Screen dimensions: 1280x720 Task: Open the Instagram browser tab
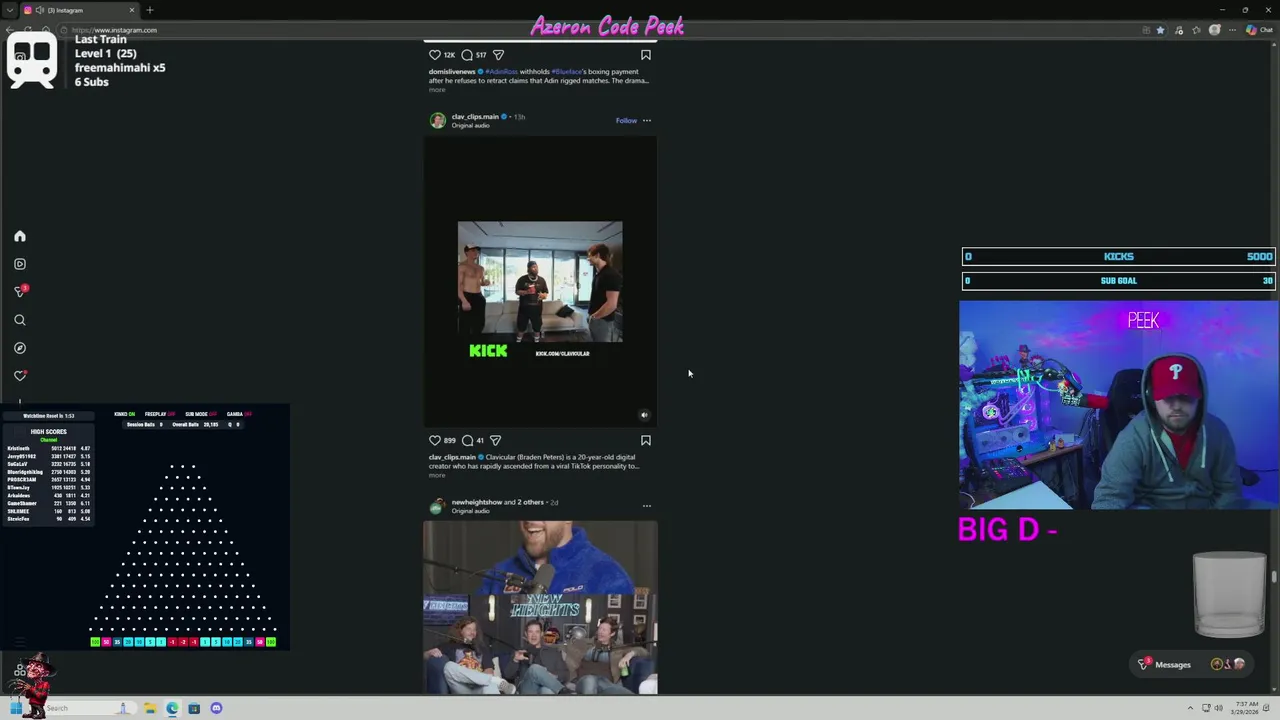(x=78, y=10)
